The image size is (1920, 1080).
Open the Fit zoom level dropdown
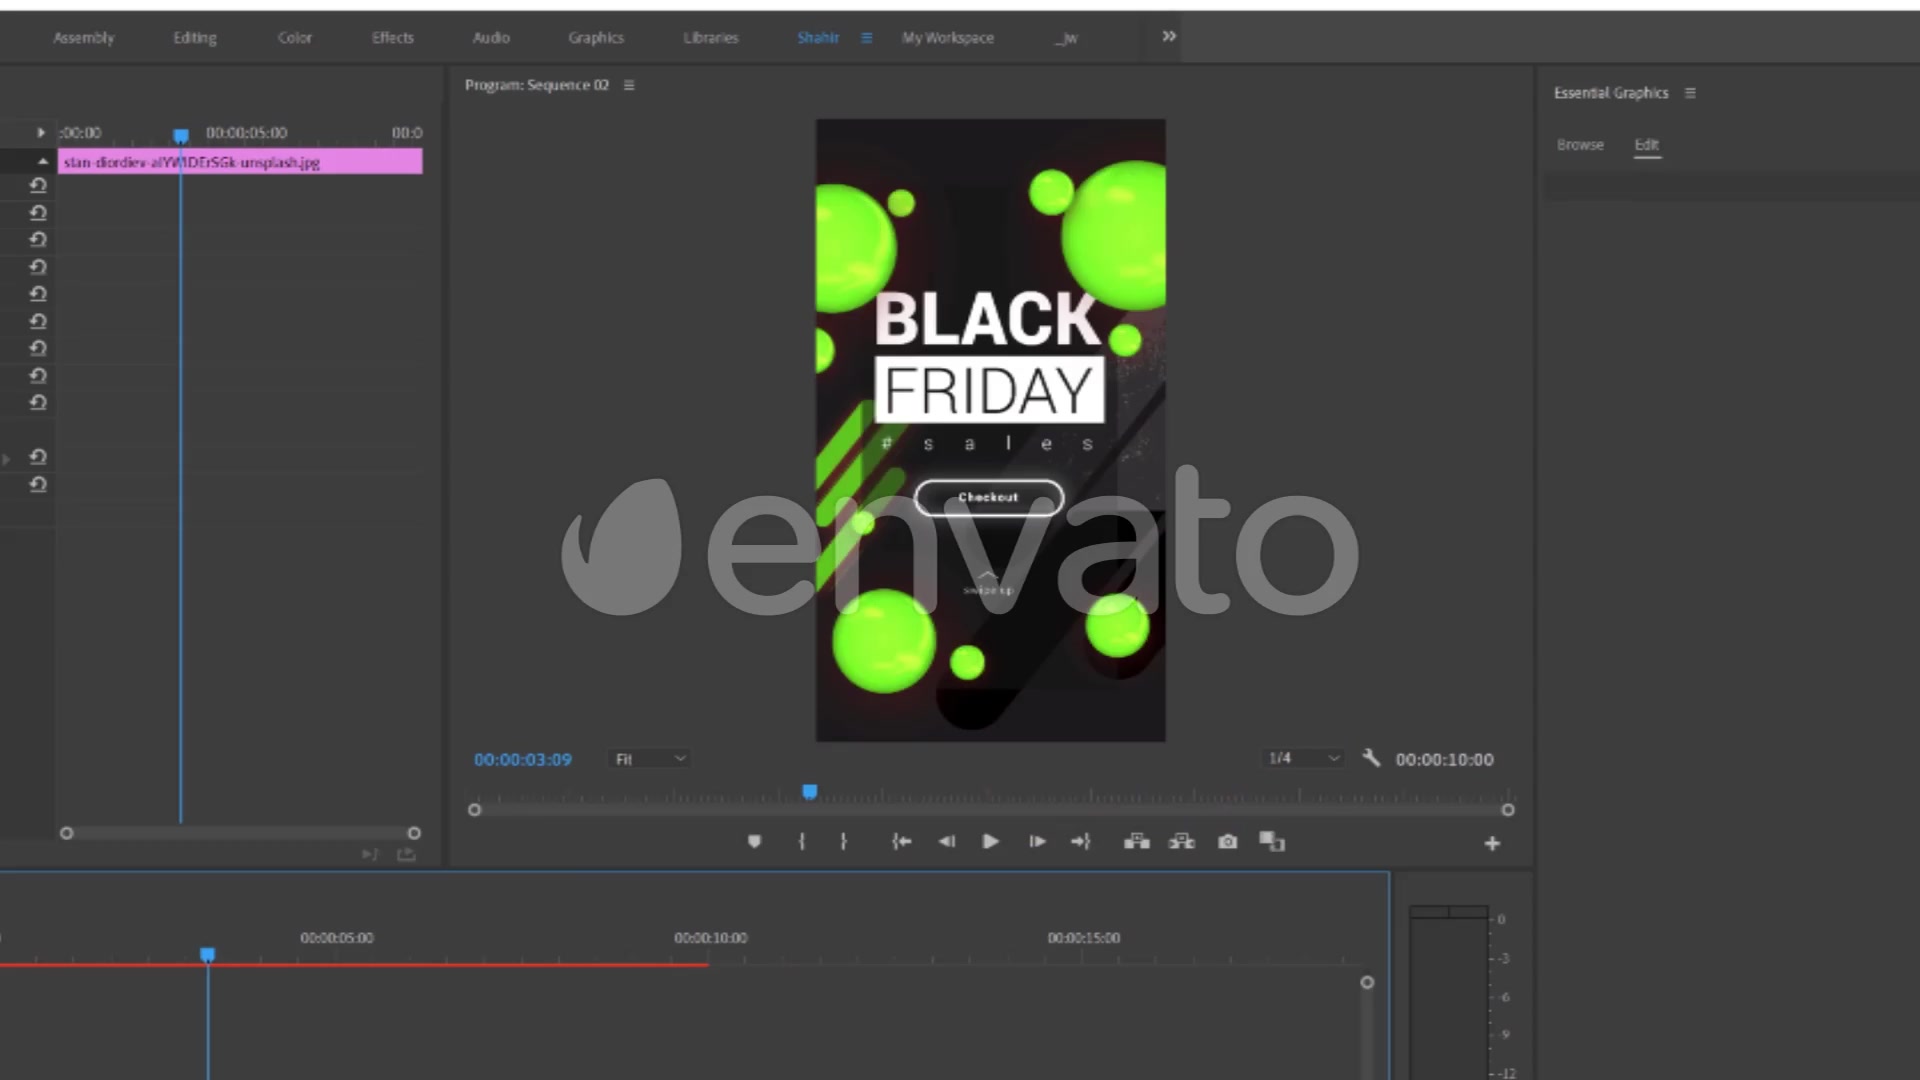pyautogui.click(x=650, y=759)
